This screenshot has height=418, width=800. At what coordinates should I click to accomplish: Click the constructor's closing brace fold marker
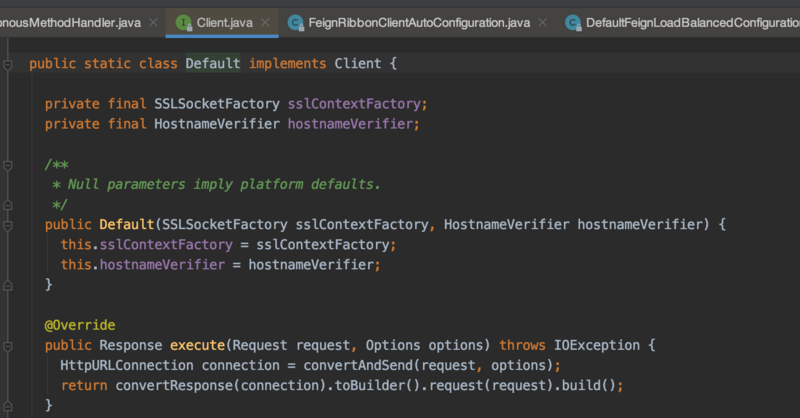click(8, 285)
